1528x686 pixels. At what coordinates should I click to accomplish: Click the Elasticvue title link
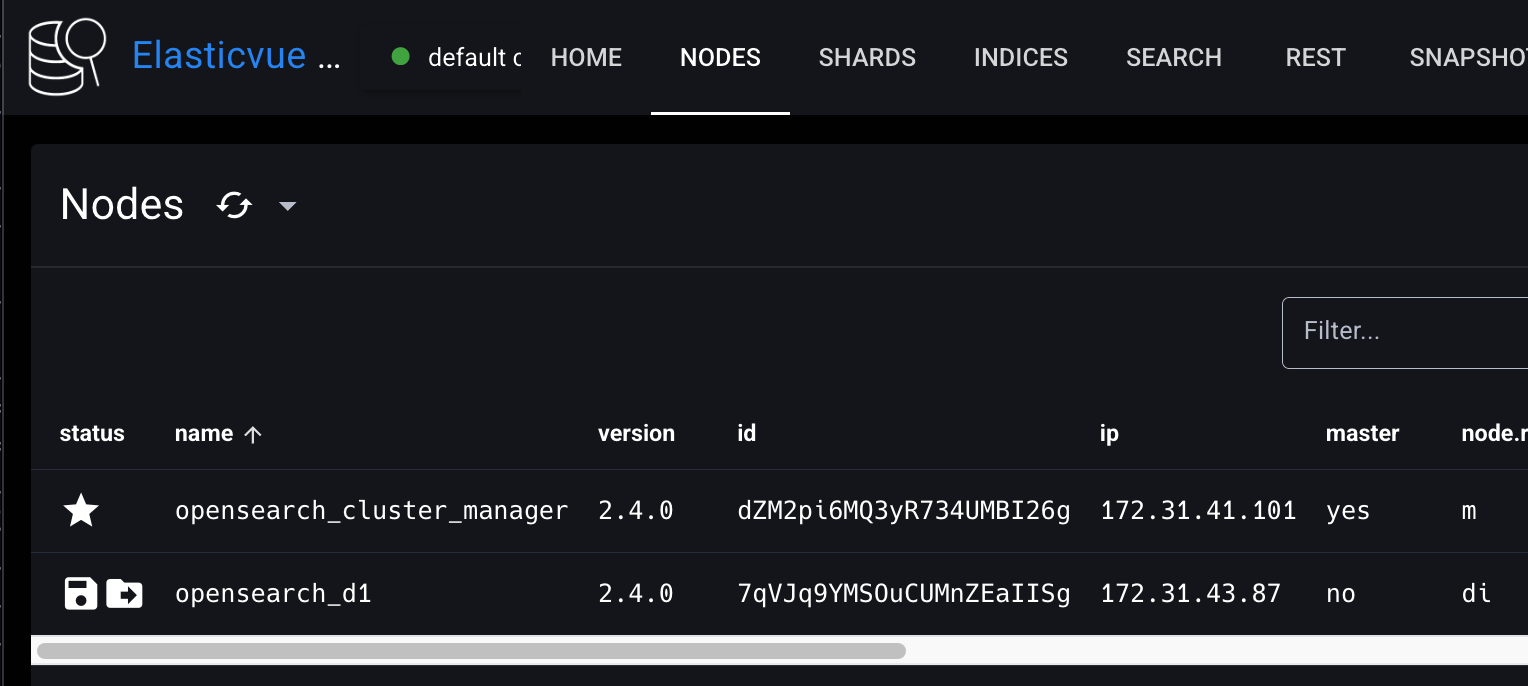pos(236,56)
